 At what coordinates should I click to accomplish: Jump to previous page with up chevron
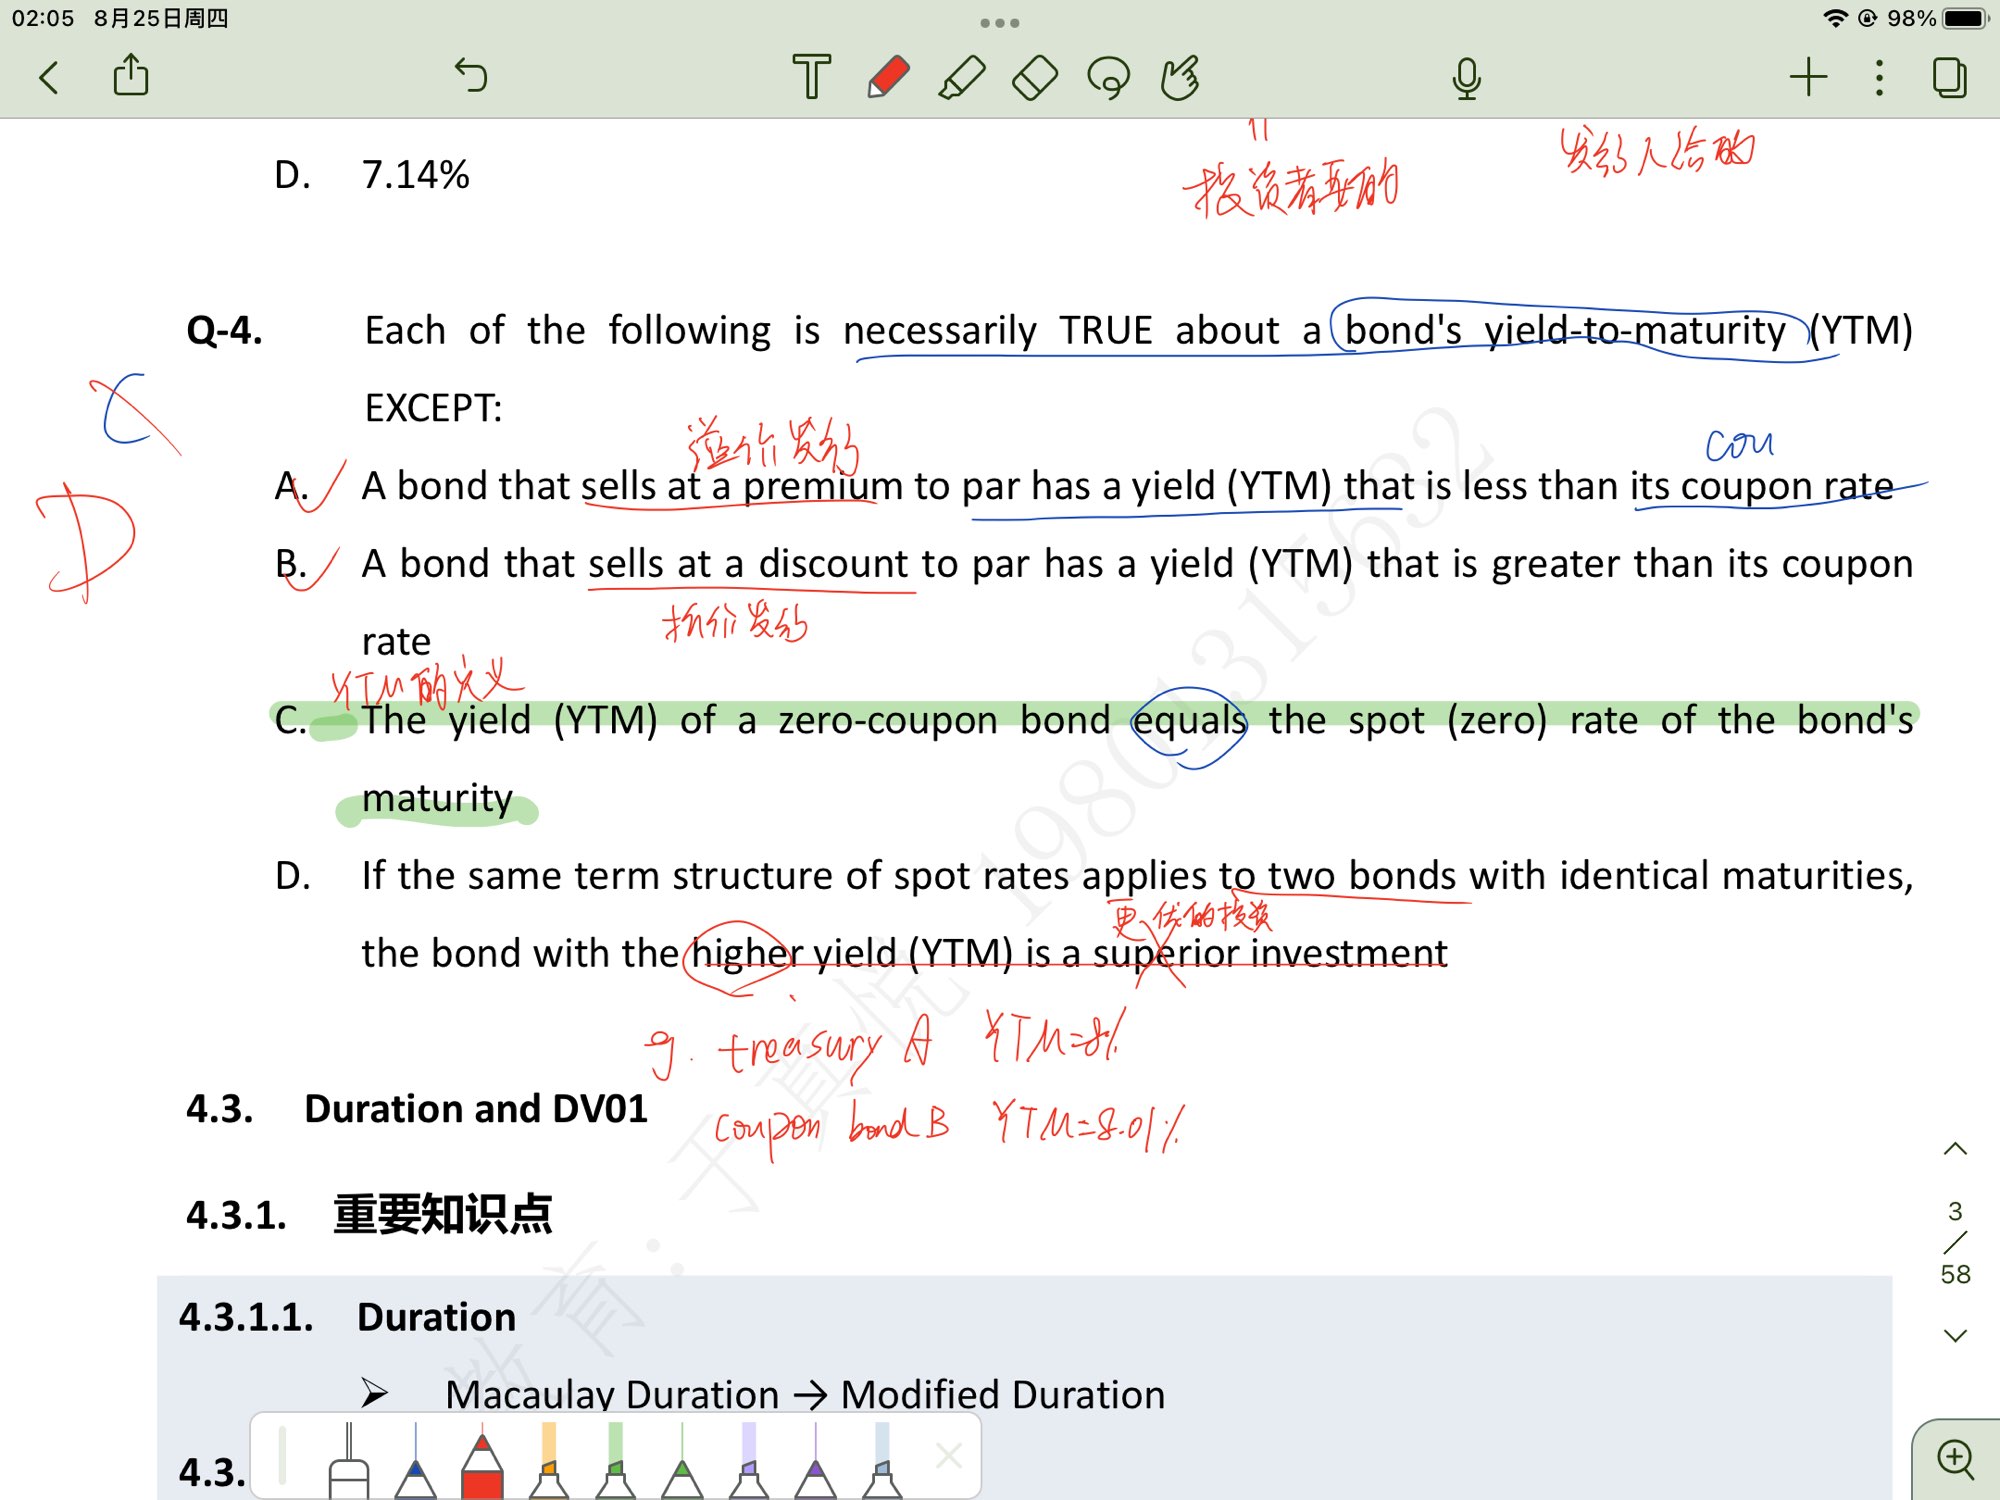[1955, 1149]
